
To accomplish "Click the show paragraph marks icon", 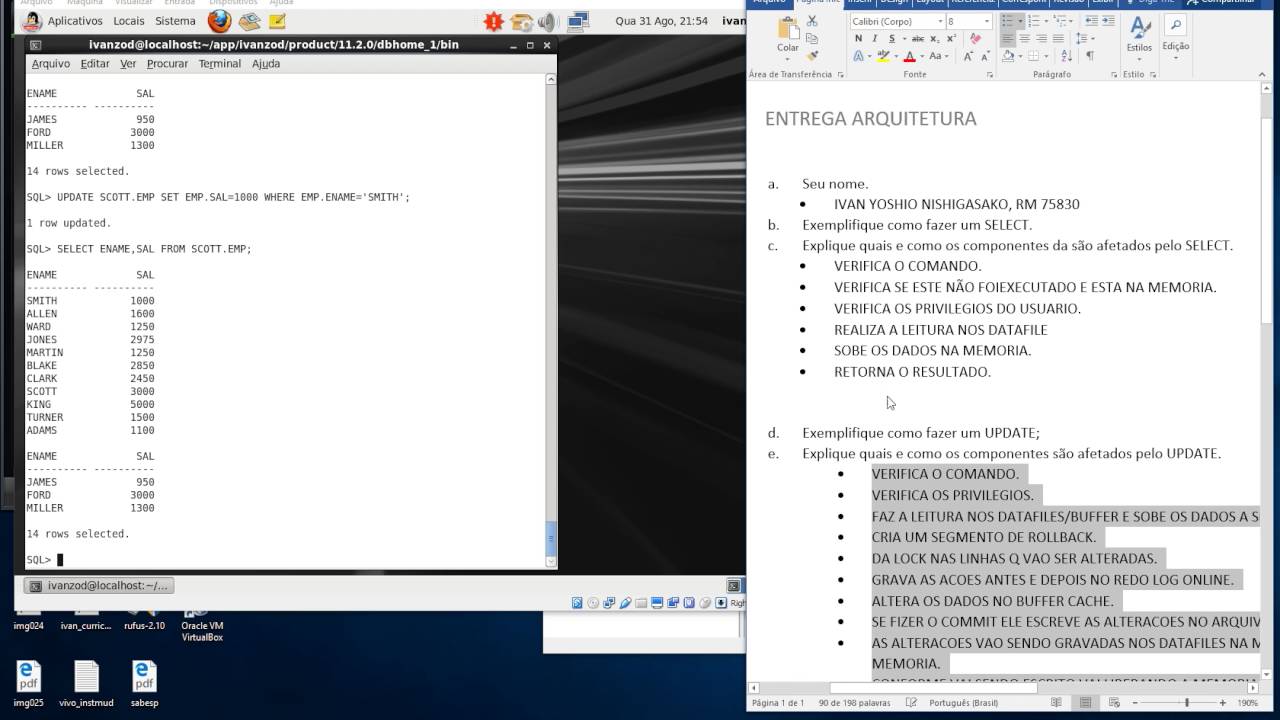I will 1090,56.
